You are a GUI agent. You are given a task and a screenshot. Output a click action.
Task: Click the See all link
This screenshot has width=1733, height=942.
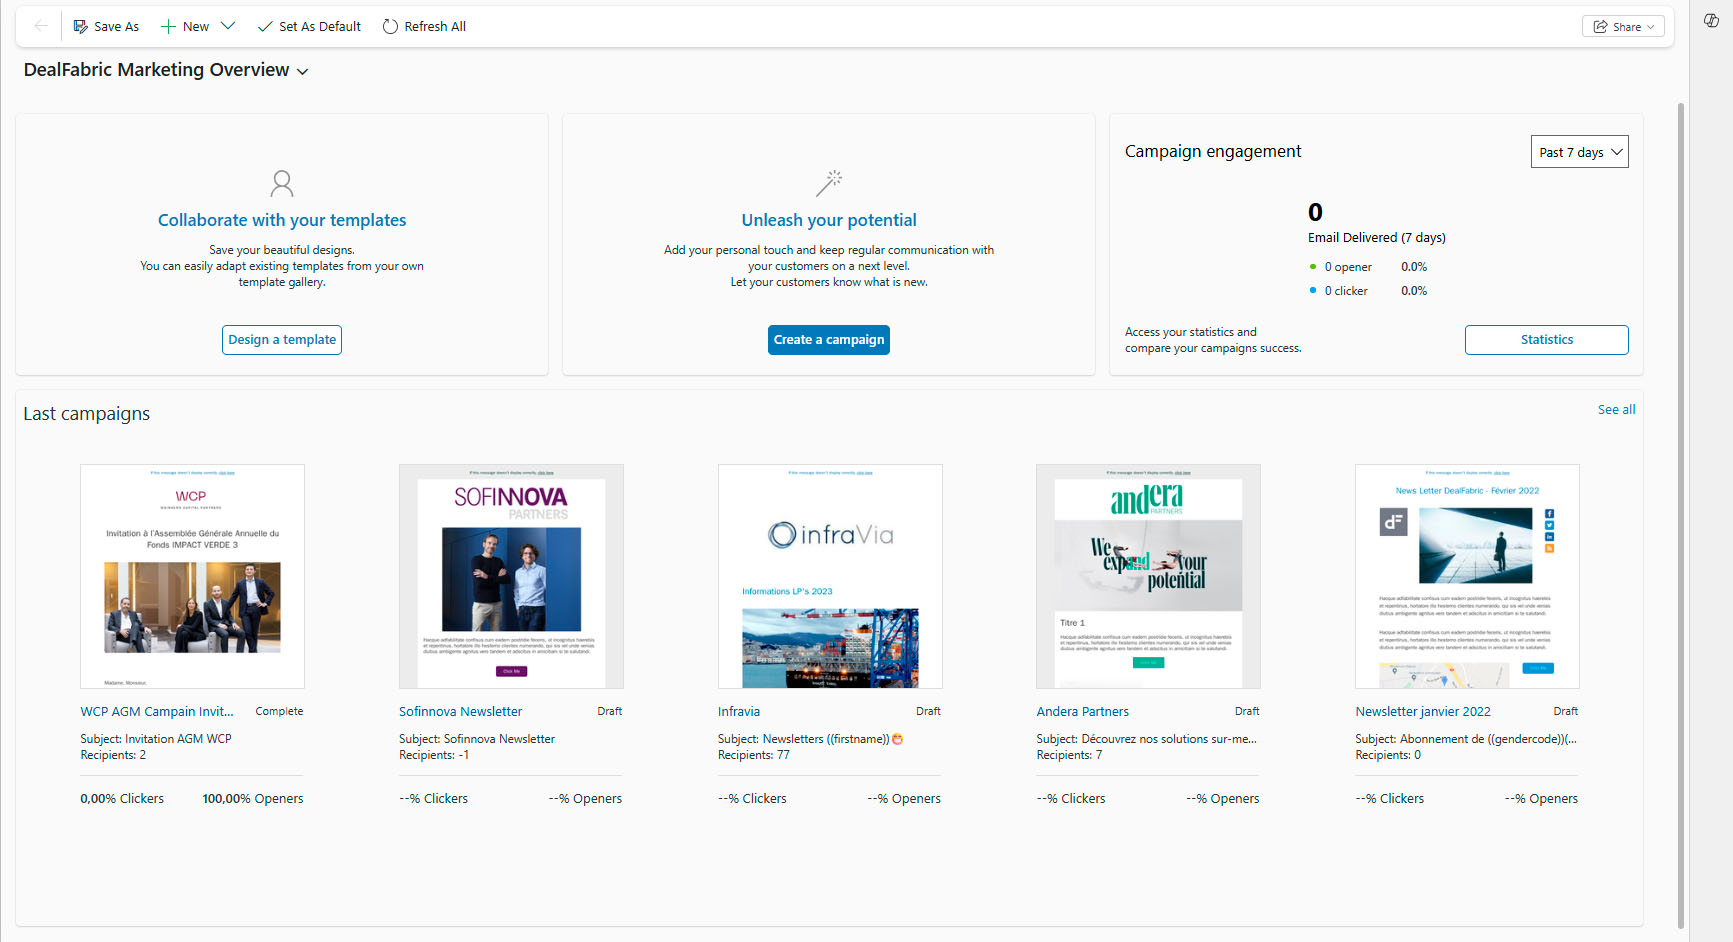(1617, 410)
